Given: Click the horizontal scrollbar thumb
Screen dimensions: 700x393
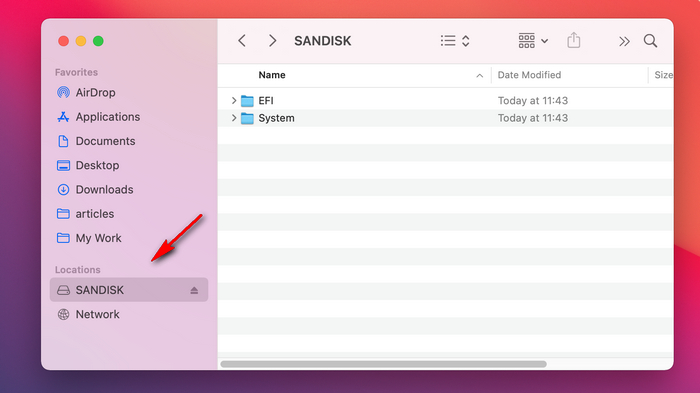Looking at the screenshot, I should click(x=383, y=364).
